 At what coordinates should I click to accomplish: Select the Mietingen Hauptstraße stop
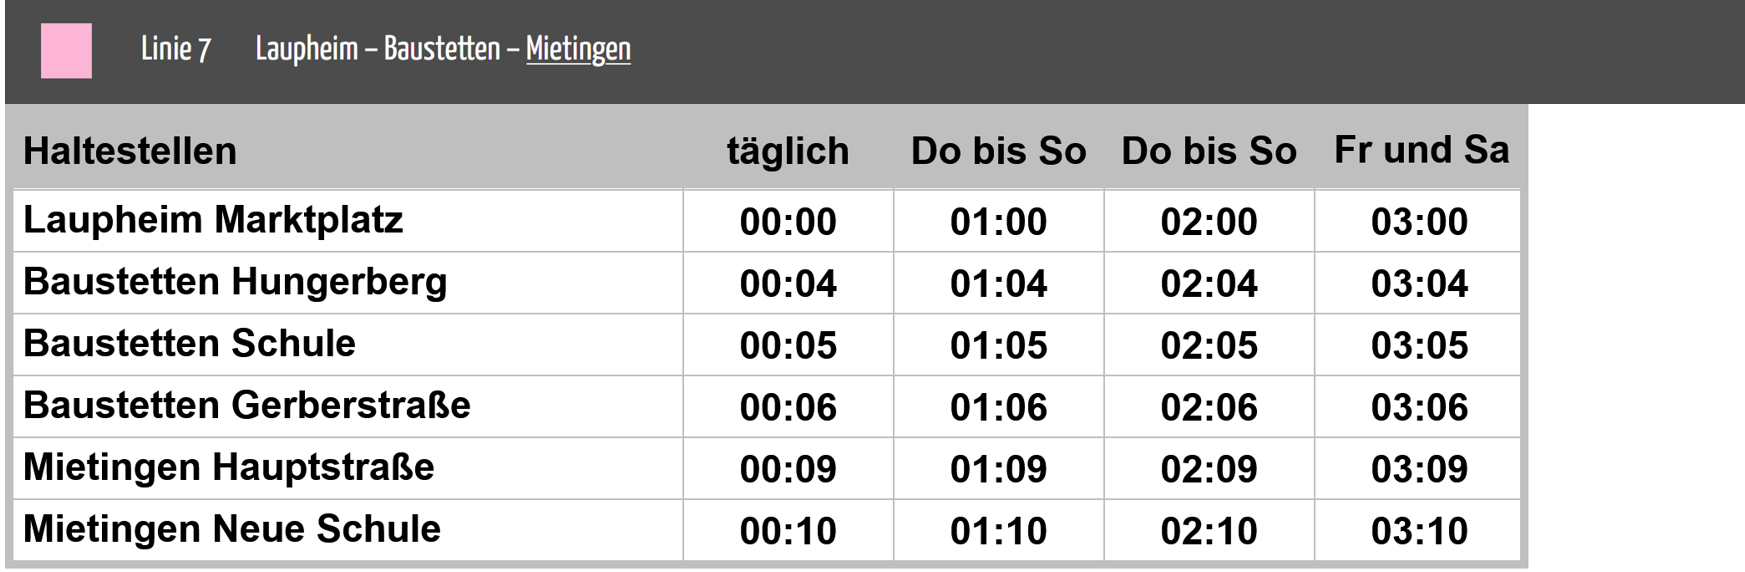click(x=228, y=467)
